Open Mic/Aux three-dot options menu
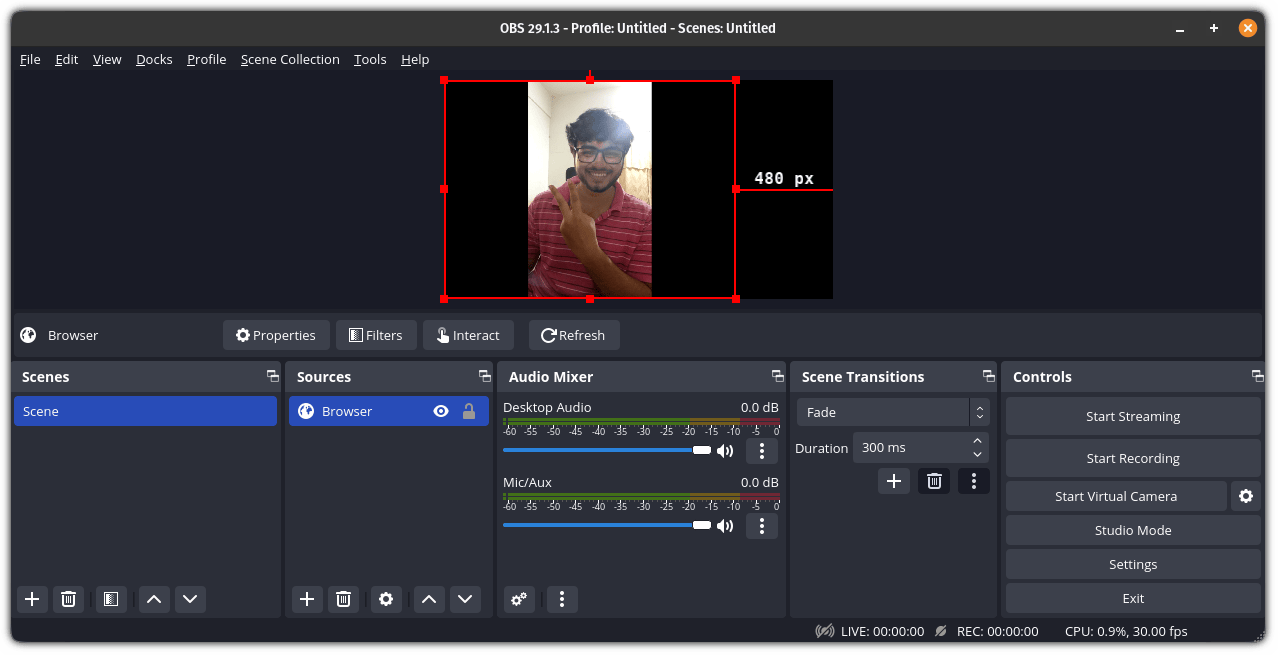Image resolution: width=1278 pixels, height=655 pixels. 762,526
